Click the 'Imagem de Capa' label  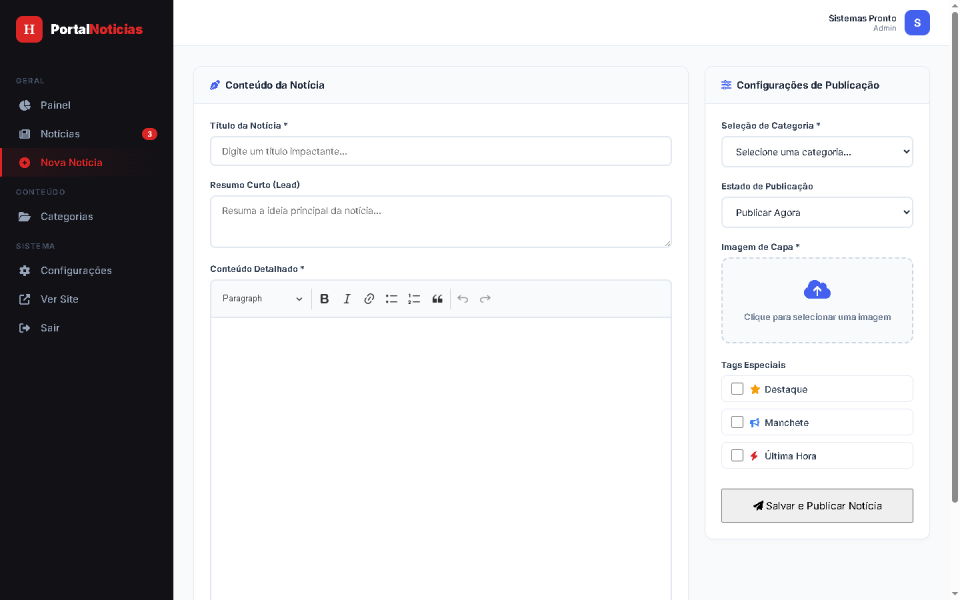coord(760,247)
